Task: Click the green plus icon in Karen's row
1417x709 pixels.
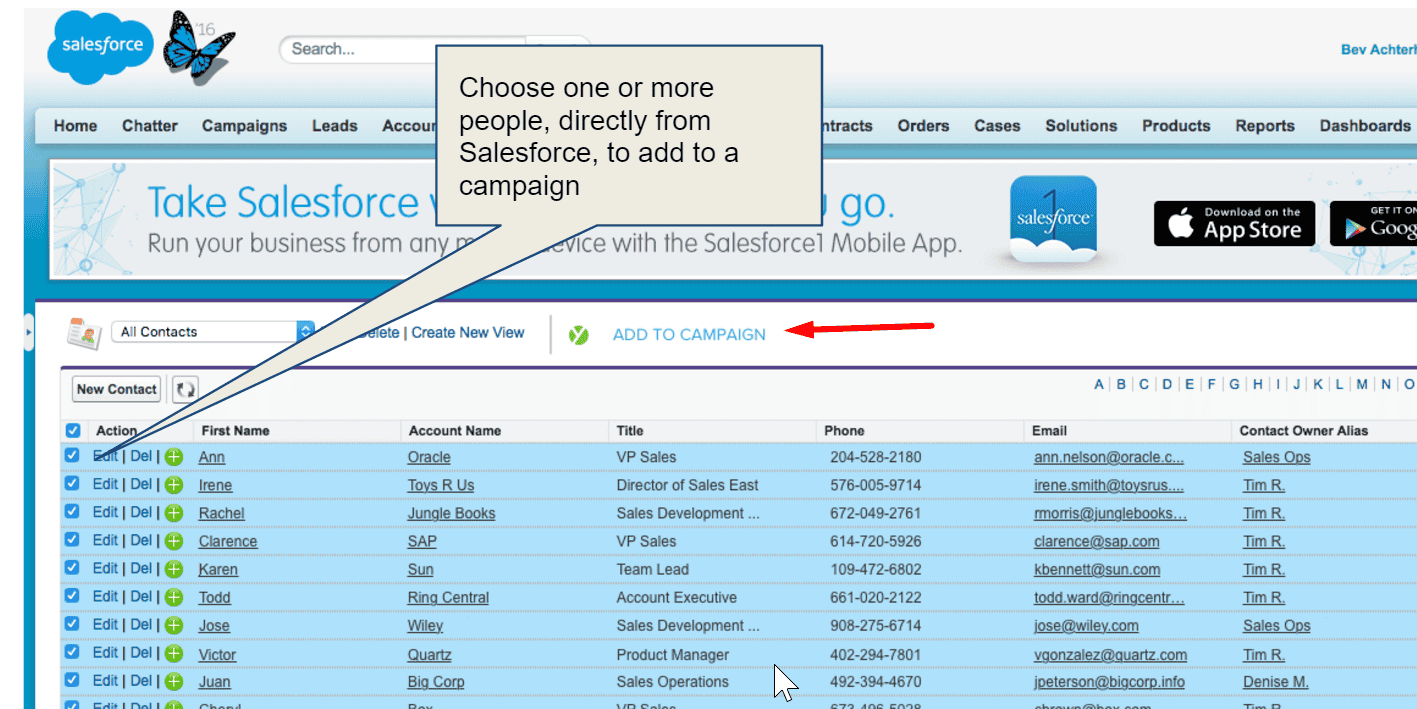Action: point(174,569)
